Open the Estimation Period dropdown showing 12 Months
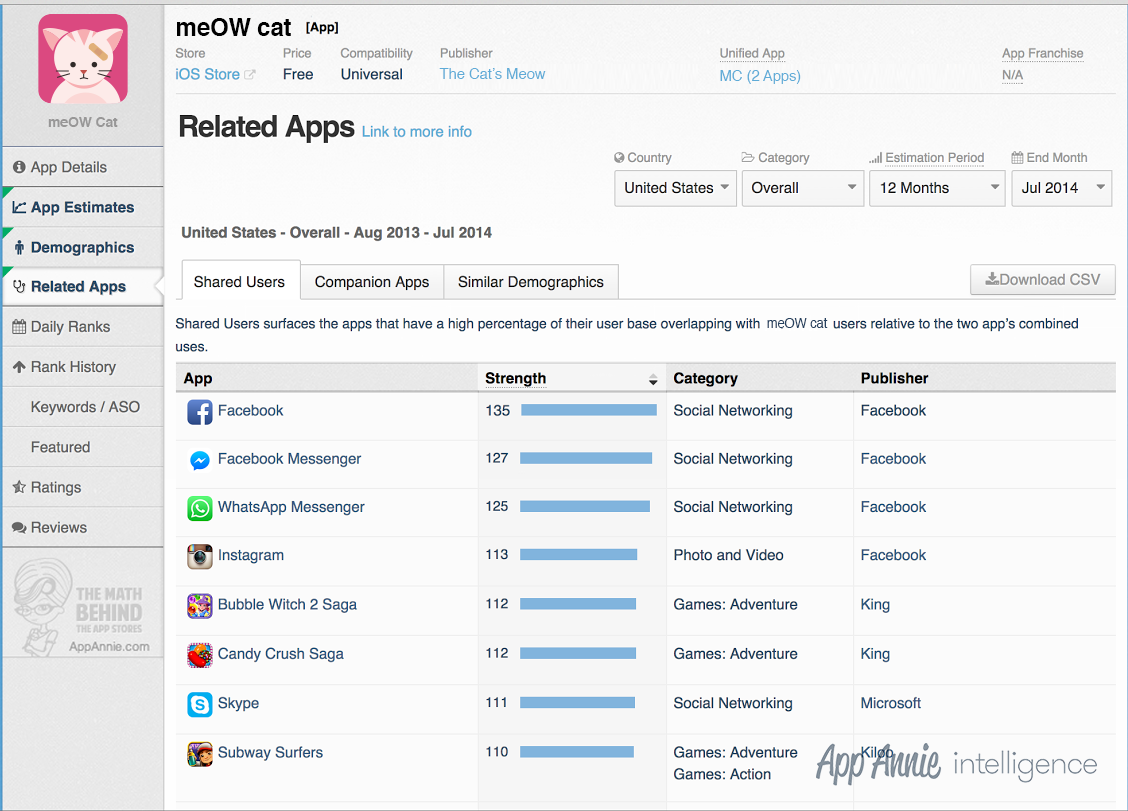 point(937,188)
